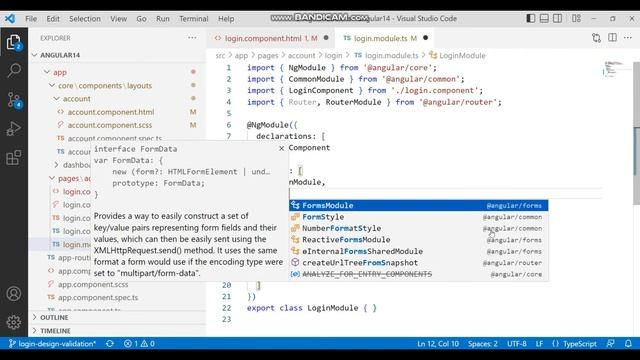Click Spaces: 2 indentation setting
640x360 pixels.
coord(482,344)
